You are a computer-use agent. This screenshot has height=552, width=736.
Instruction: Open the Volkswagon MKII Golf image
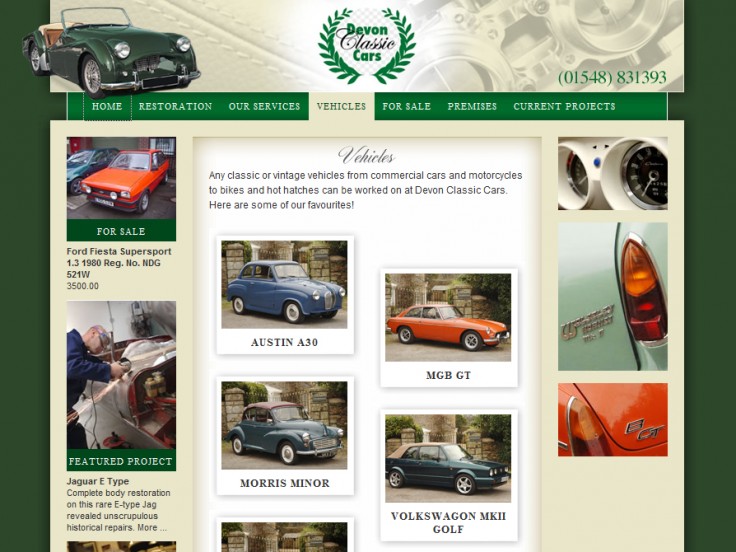click(x=448, y=458)
